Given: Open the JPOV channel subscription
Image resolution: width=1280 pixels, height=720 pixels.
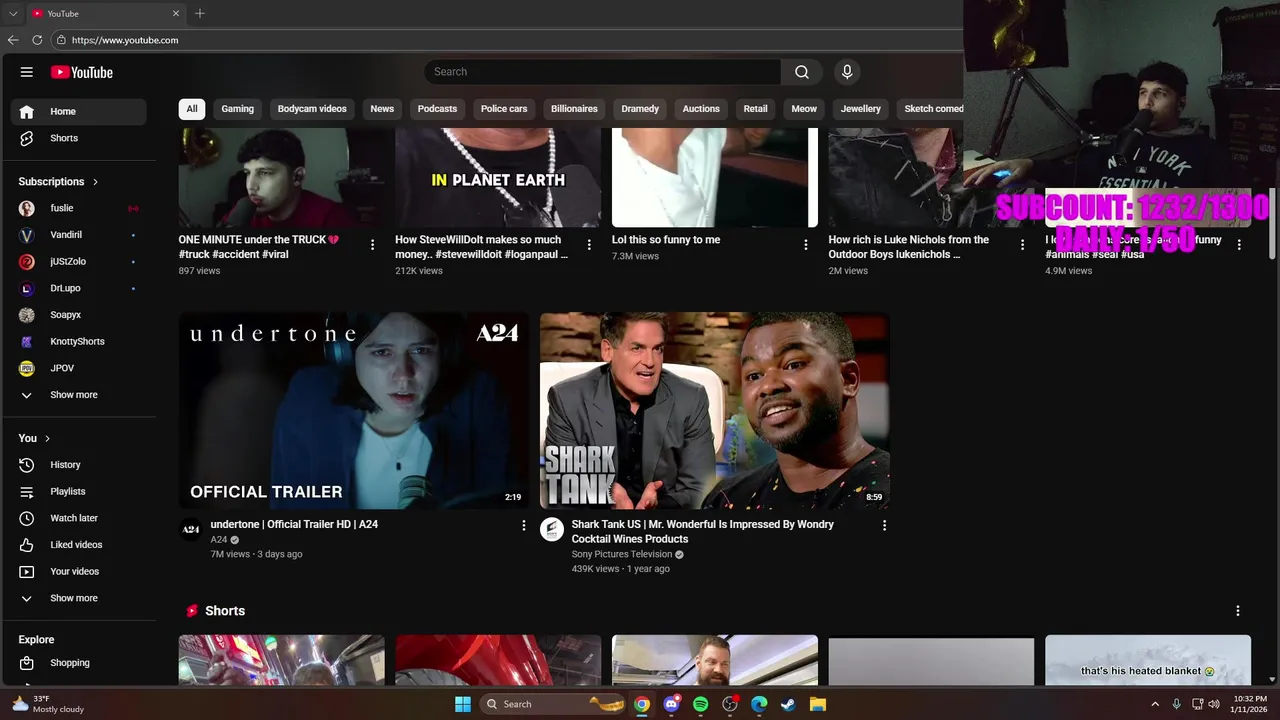Looking at the screenshot, I should (79, 368).
